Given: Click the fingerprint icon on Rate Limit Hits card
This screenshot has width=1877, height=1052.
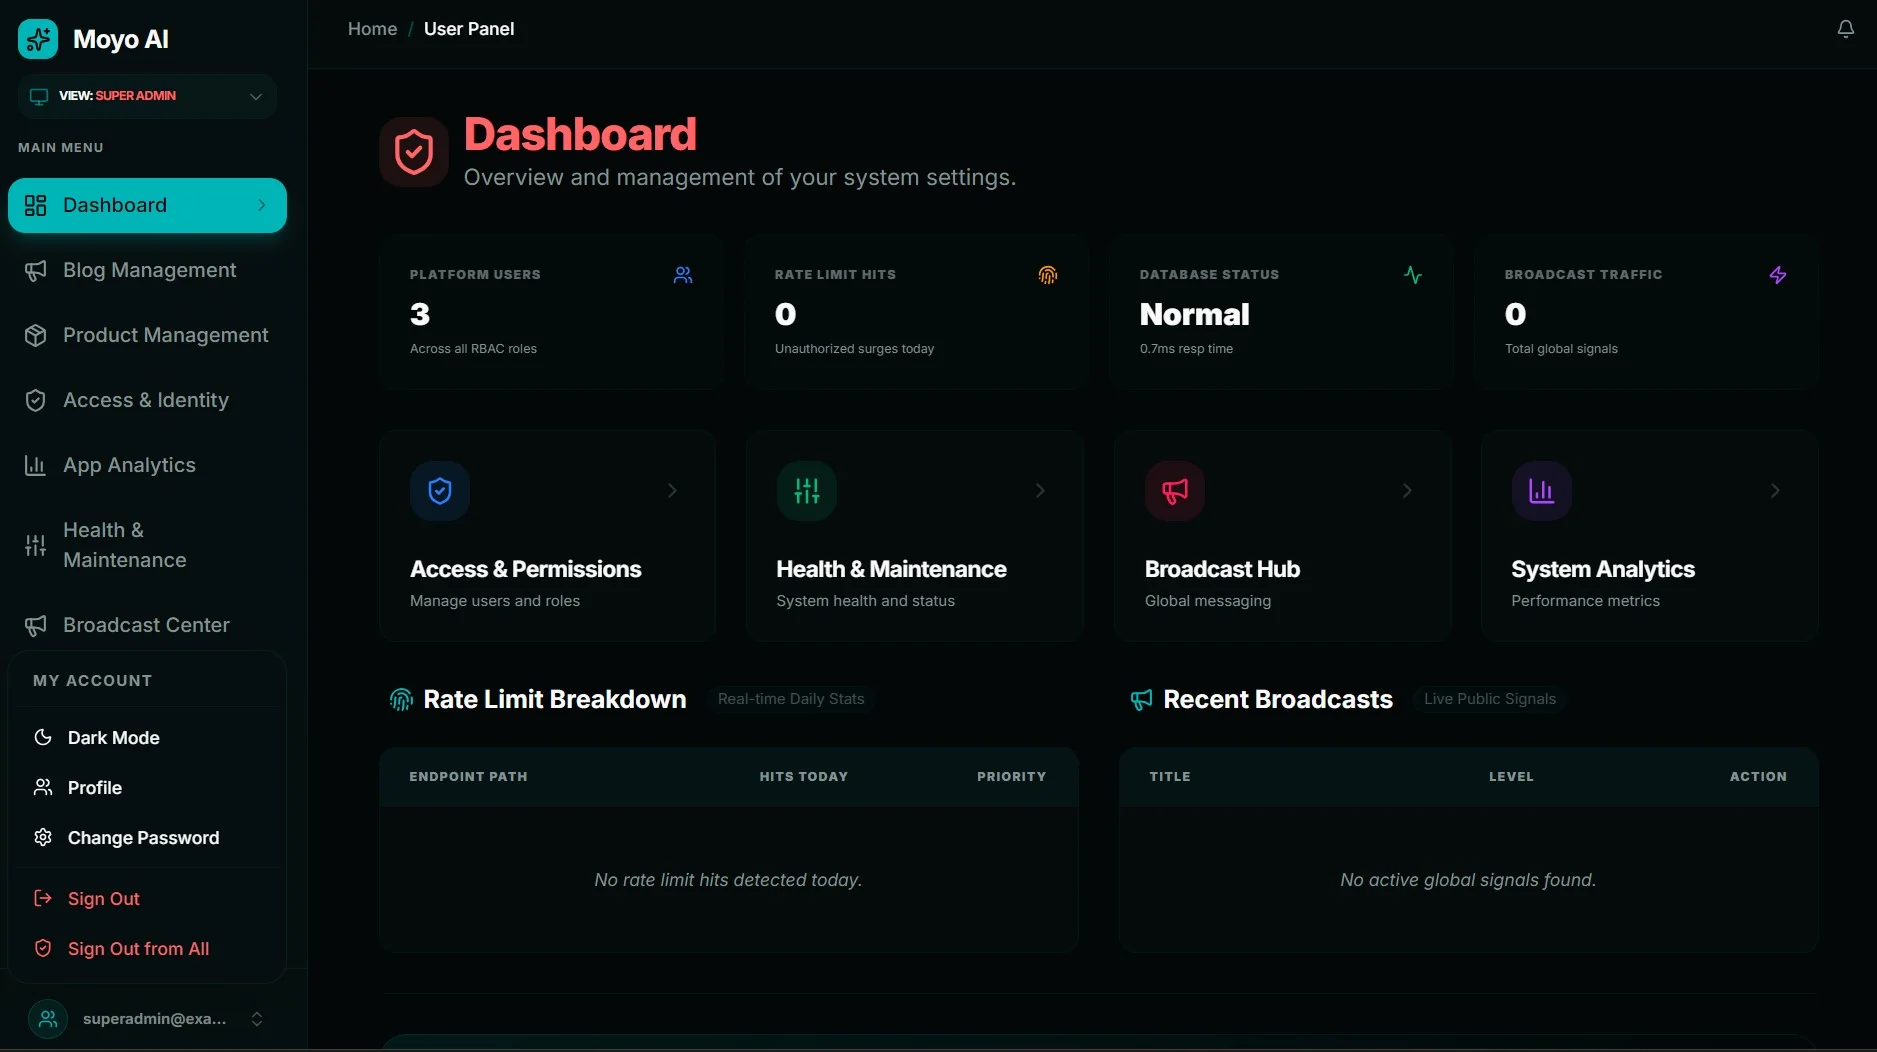Looking at the screenshot, I should click(x=1046, y=274).
